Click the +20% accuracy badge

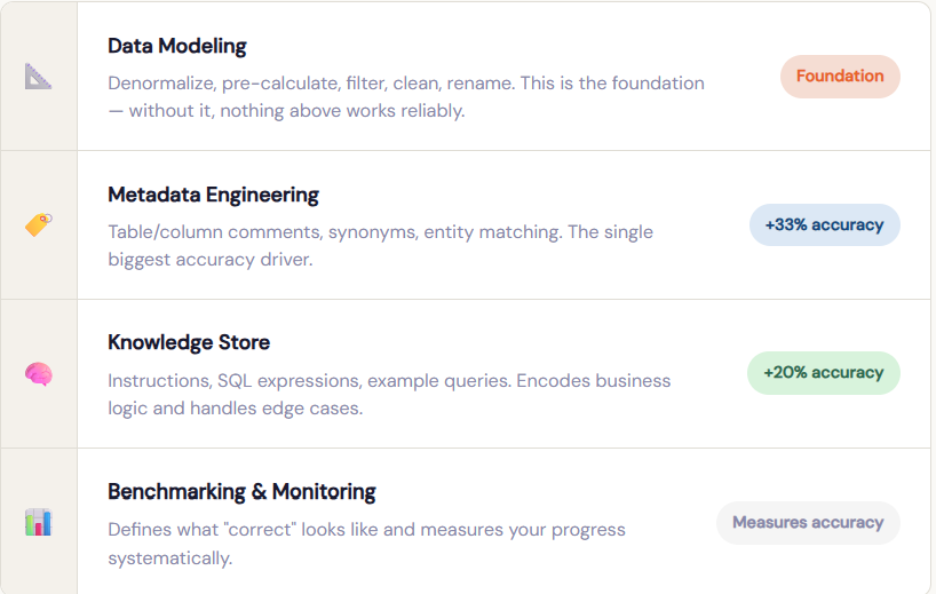[x=824, y=372]
